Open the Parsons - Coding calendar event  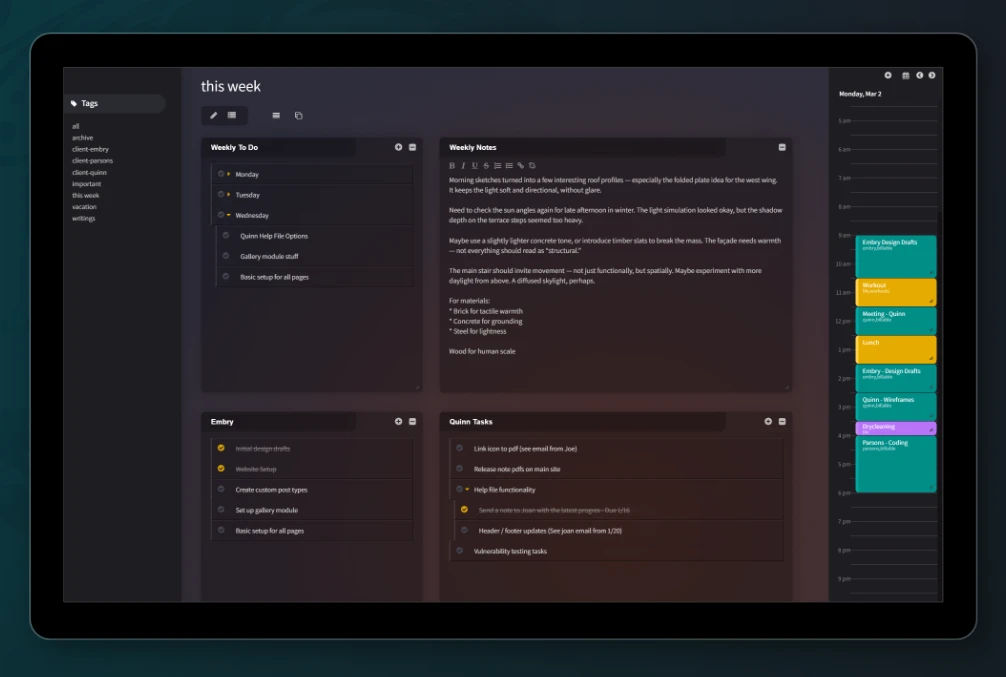coord(895,463)
